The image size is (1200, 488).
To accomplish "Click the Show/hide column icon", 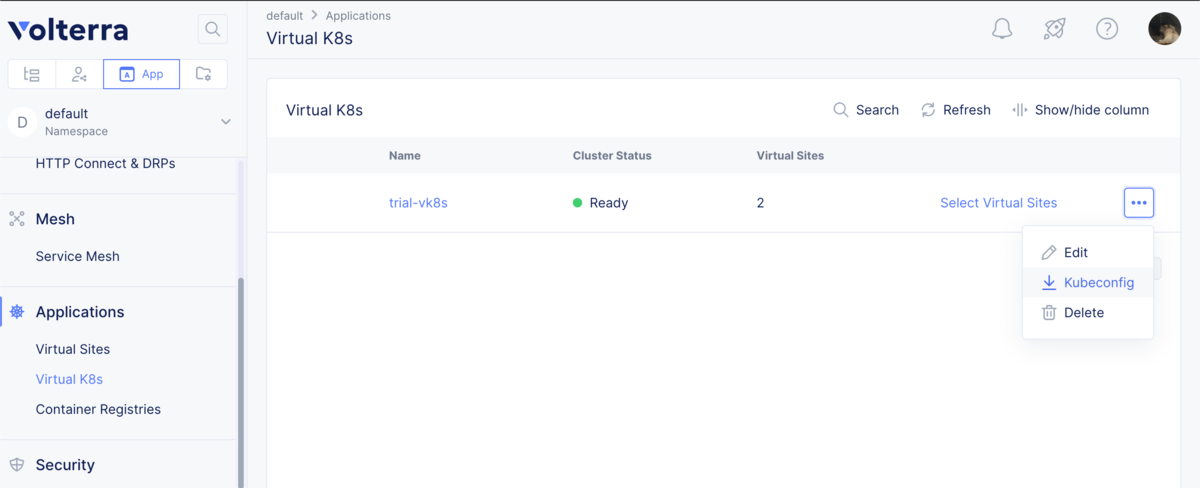I will tap(1019, 110).
